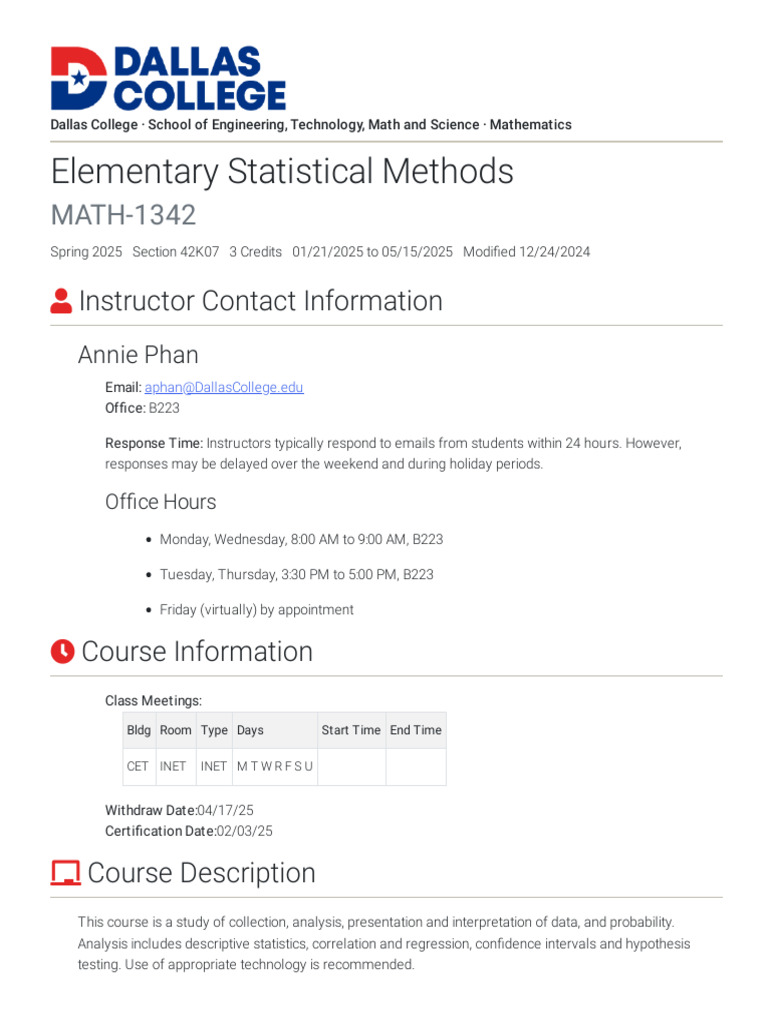Click the Office Hours subheading
The height and width of the screenshot is (1024, 768).
[x=160, y=501]
